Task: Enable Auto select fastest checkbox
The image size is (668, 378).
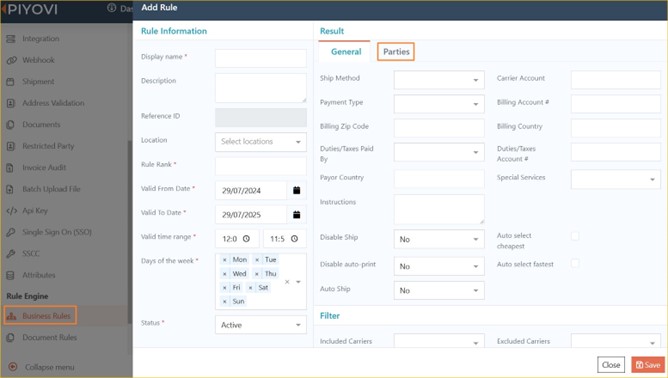Action: click(x=575, y=263)
